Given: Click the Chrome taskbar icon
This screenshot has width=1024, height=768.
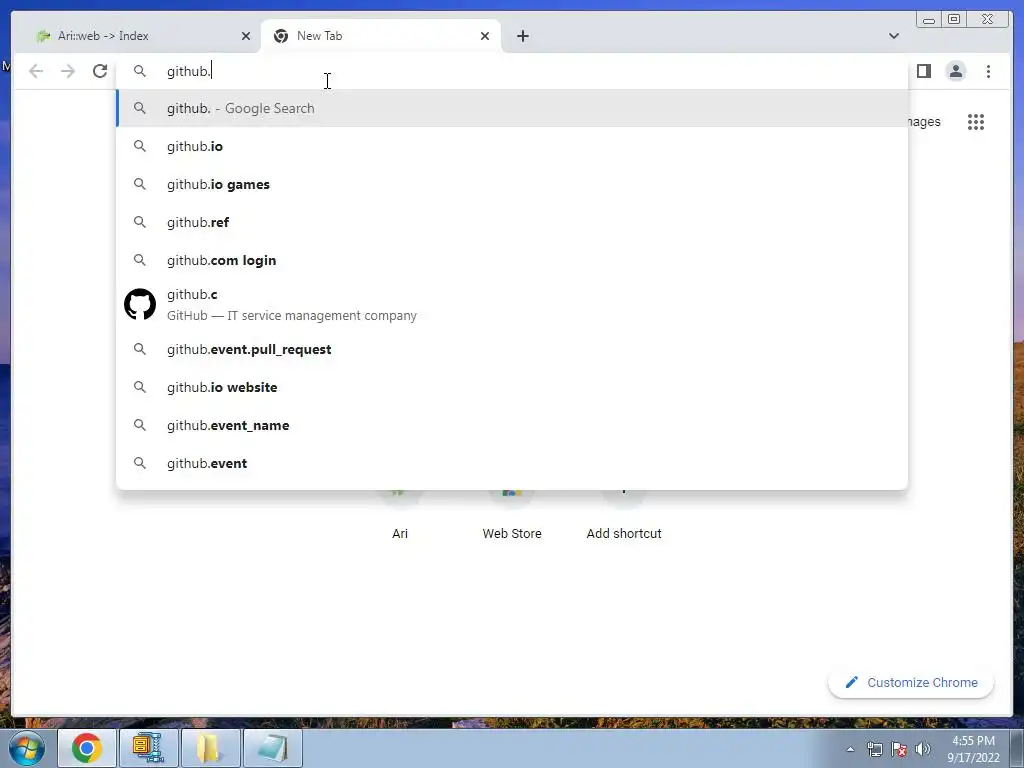Looking at the screenshot, I should click(87, 748).
